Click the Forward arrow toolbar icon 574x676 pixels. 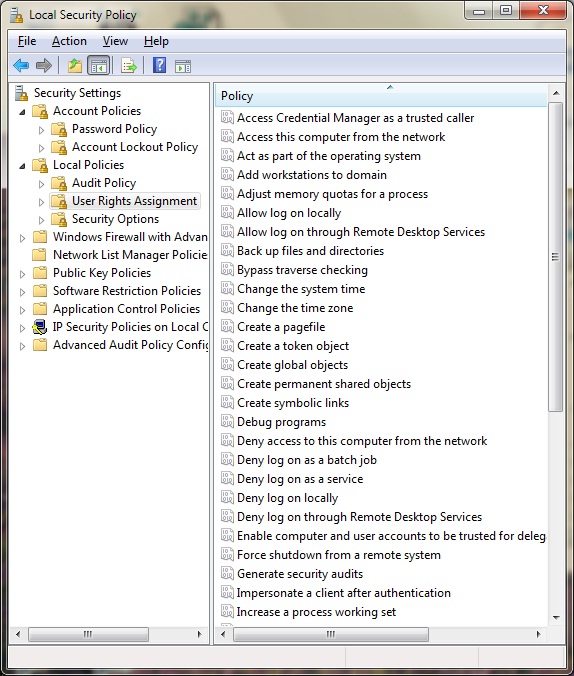pyautogui.click(x=44, y=66)
